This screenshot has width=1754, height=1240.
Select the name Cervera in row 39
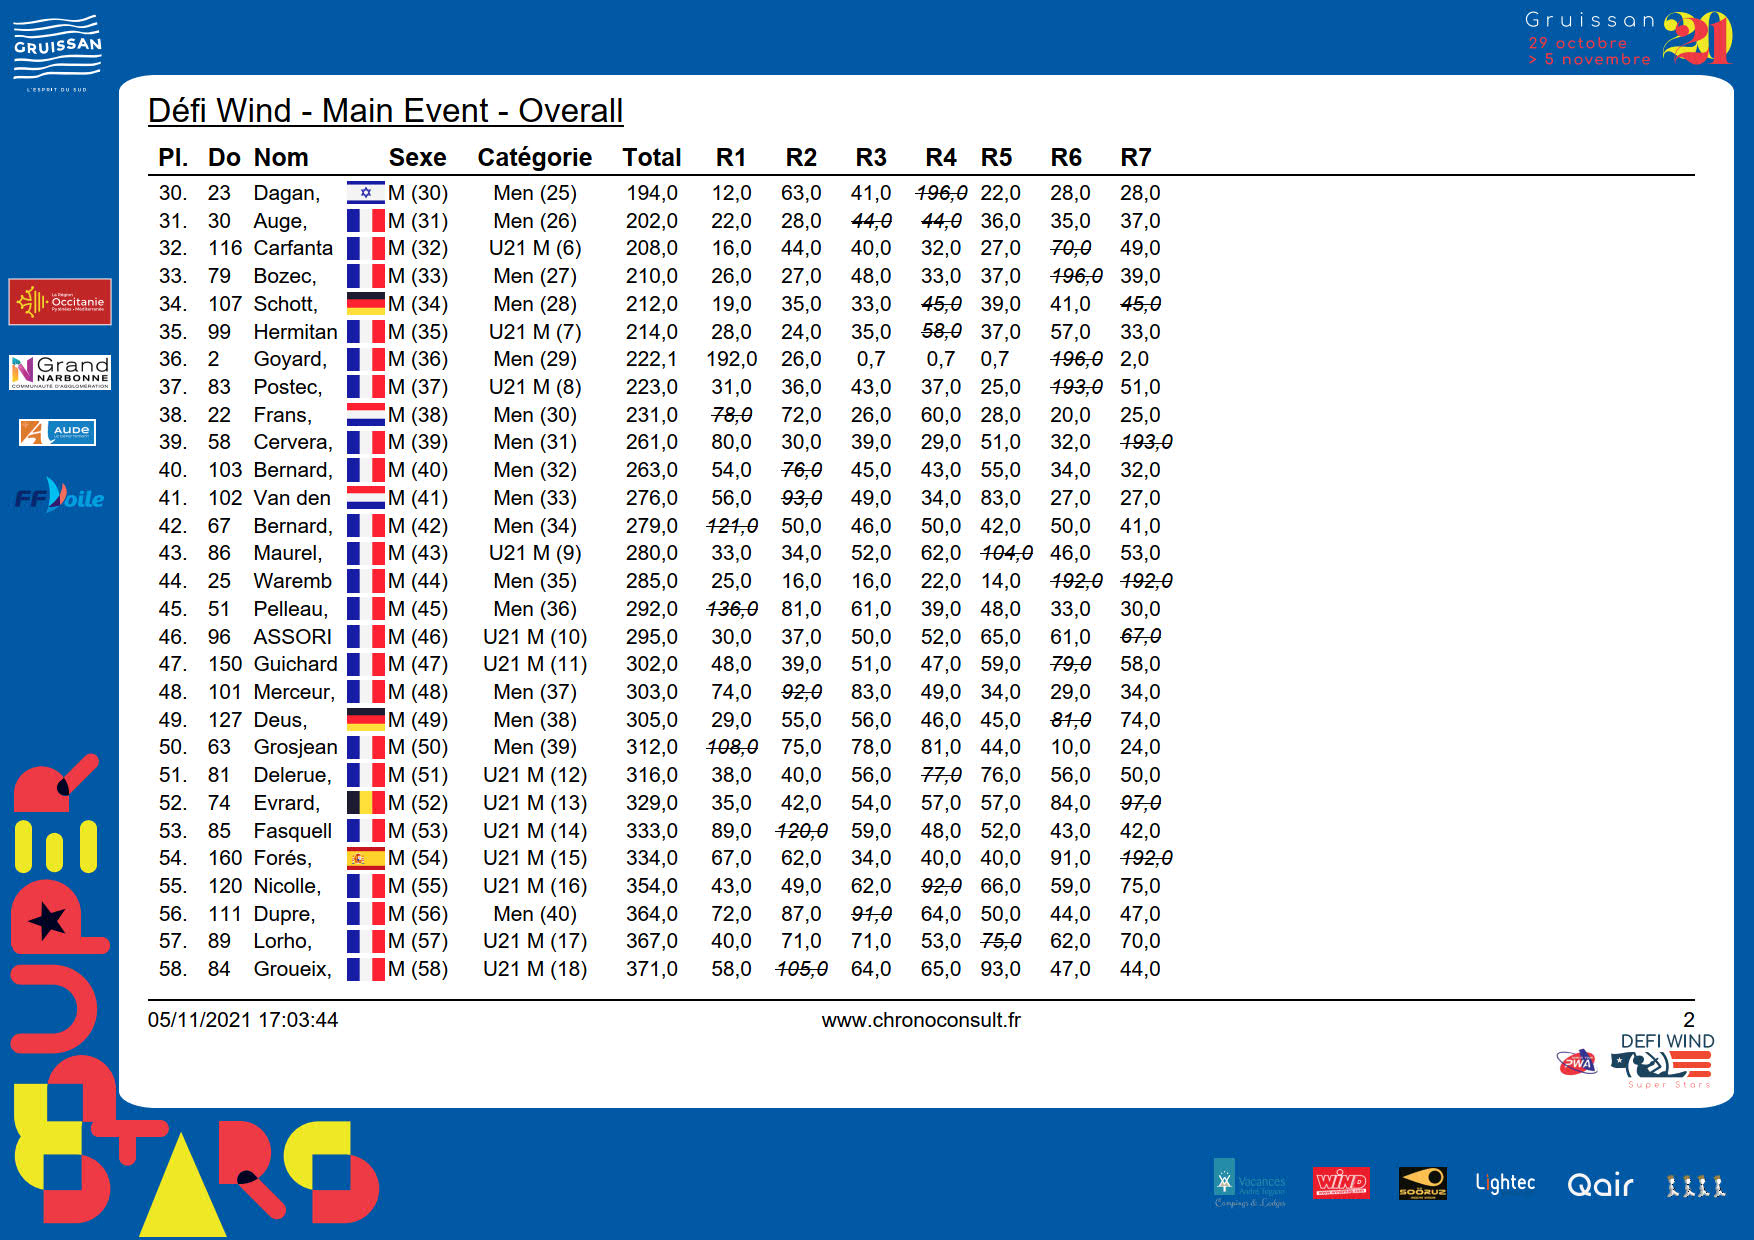(292, 442)
